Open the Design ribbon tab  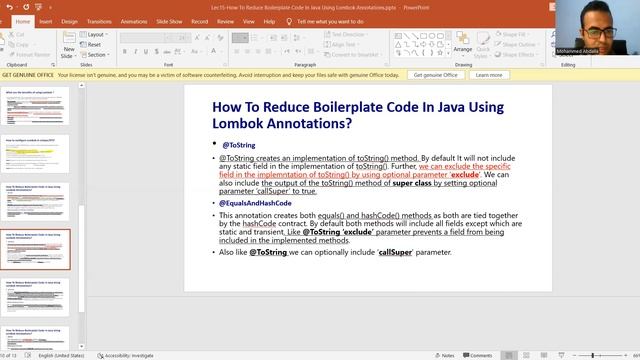[69, 22]
